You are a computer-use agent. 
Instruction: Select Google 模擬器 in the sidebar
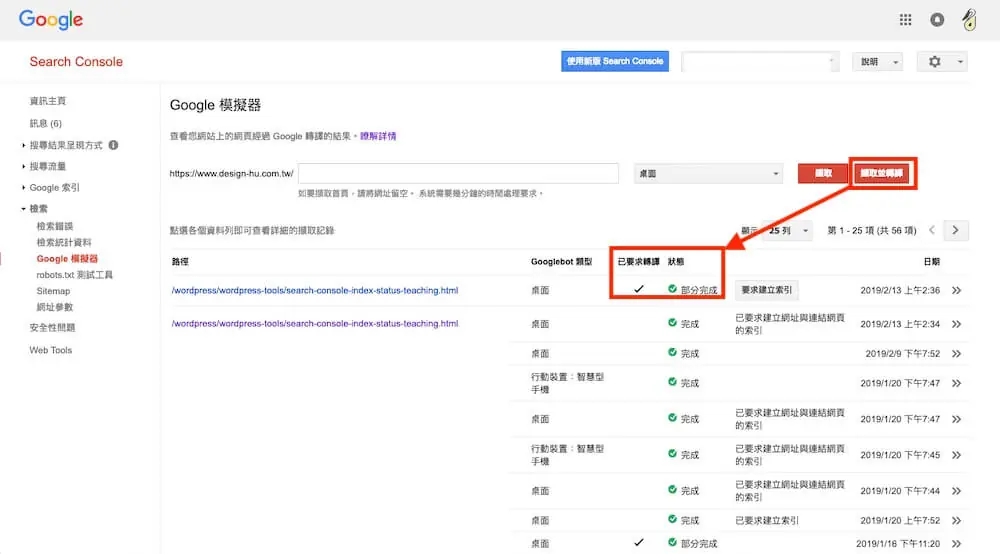click(67, 258)
